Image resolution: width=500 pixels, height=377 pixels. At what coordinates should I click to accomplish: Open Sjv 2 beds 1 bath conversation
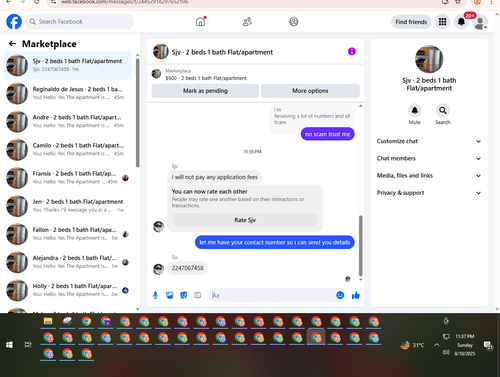click(67, 65)
